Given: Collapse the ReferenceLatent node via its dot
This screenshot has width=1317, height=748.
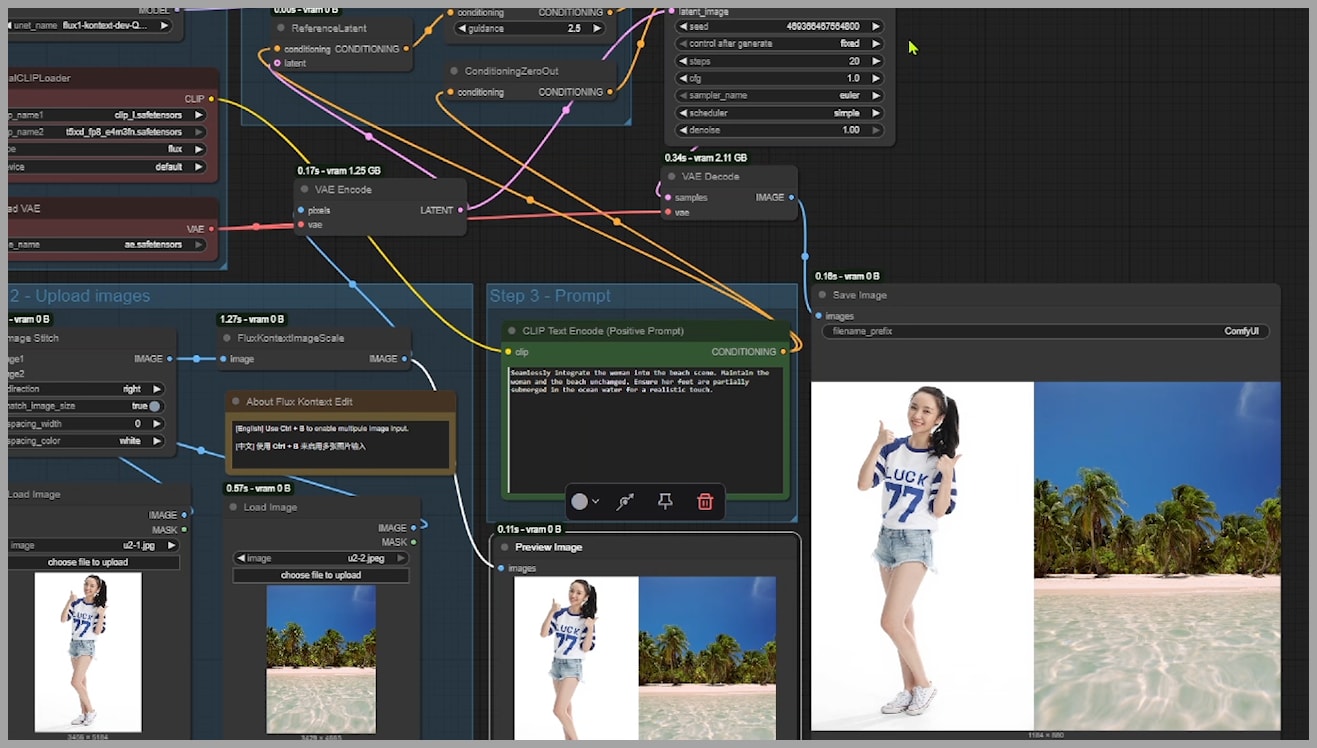Looking at the screenshot, I should click(281, 28).
